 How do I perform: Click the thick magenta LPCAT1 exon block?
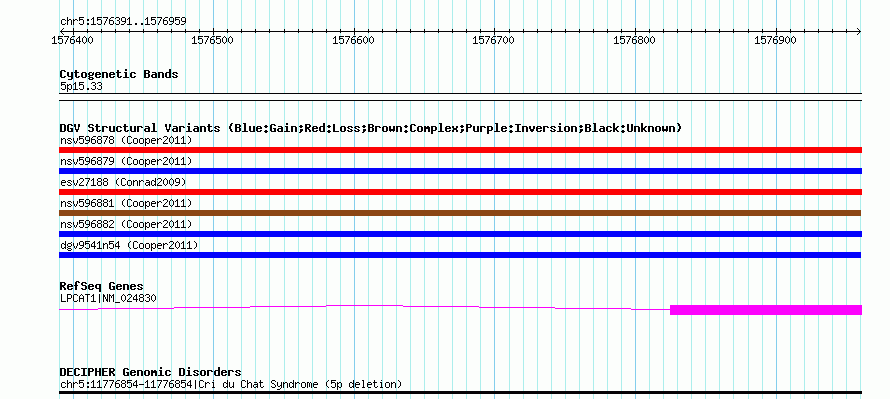766,310
